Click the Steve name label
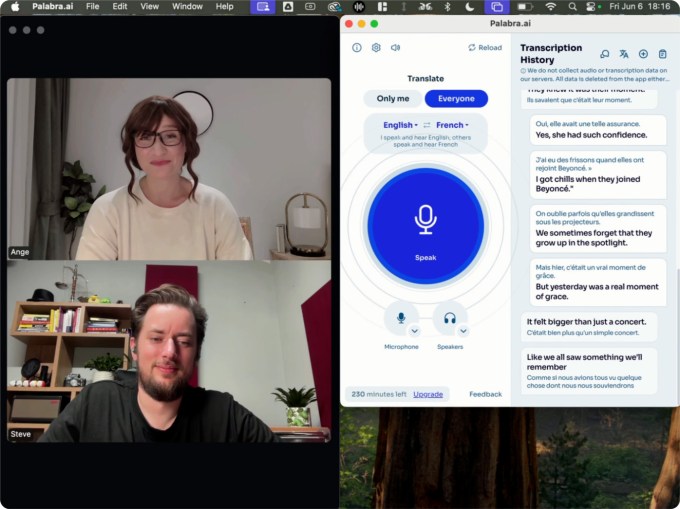Image resolution: width=680 pixels, height=509 pixels. tap(20, 434)
